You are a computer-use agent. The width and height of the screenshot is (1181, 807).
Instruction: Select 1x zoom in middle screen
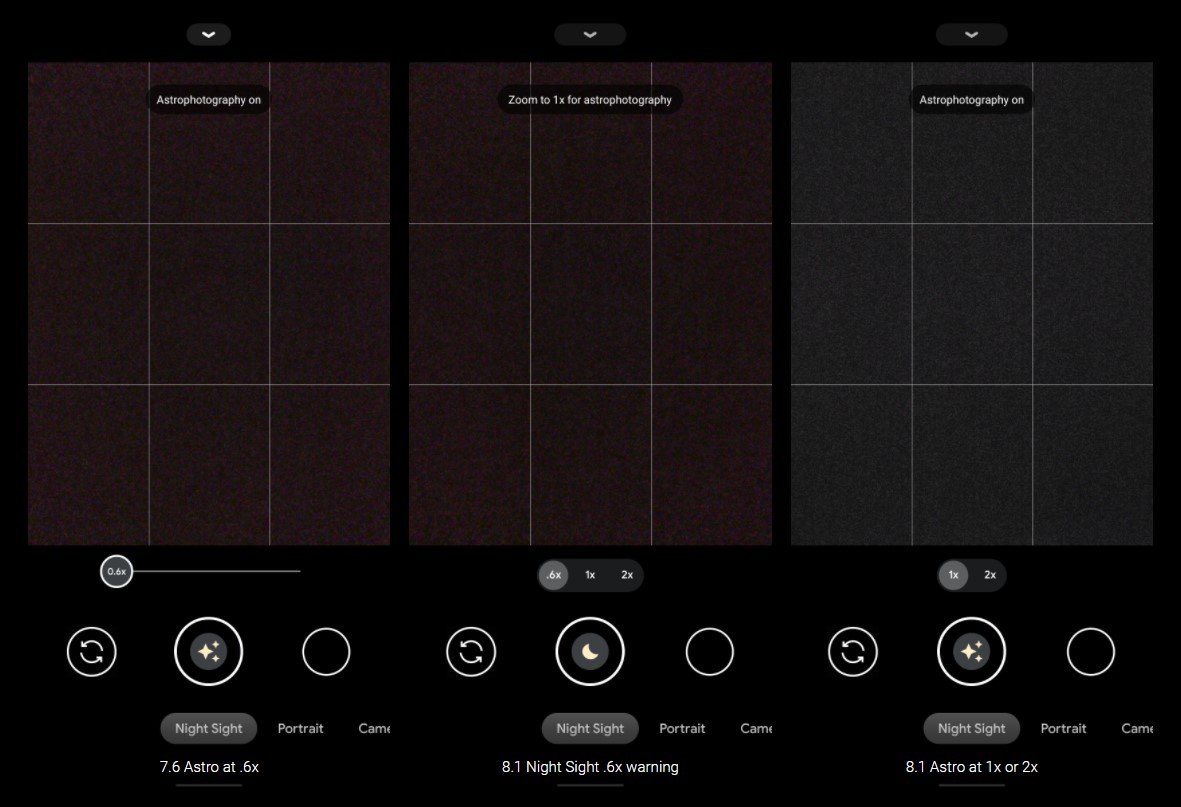click(x=590, y=575)
